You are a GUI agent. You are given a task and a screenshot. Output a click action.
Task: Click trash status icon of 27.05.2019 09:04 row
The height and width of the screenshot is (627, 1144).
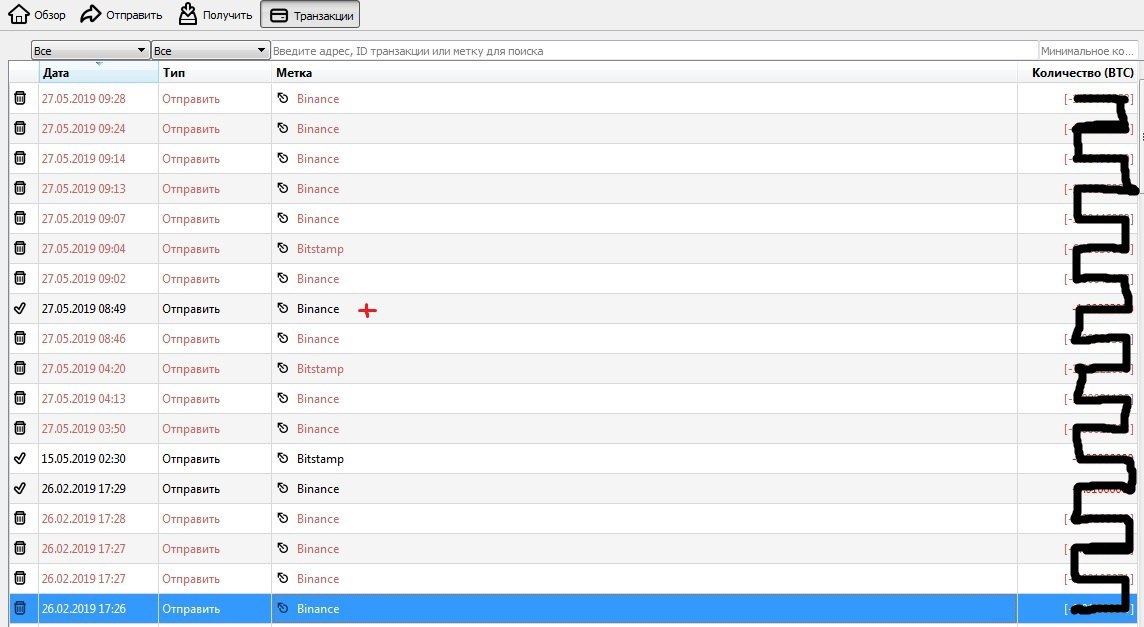pyautogui.click(x=20, y=248)
